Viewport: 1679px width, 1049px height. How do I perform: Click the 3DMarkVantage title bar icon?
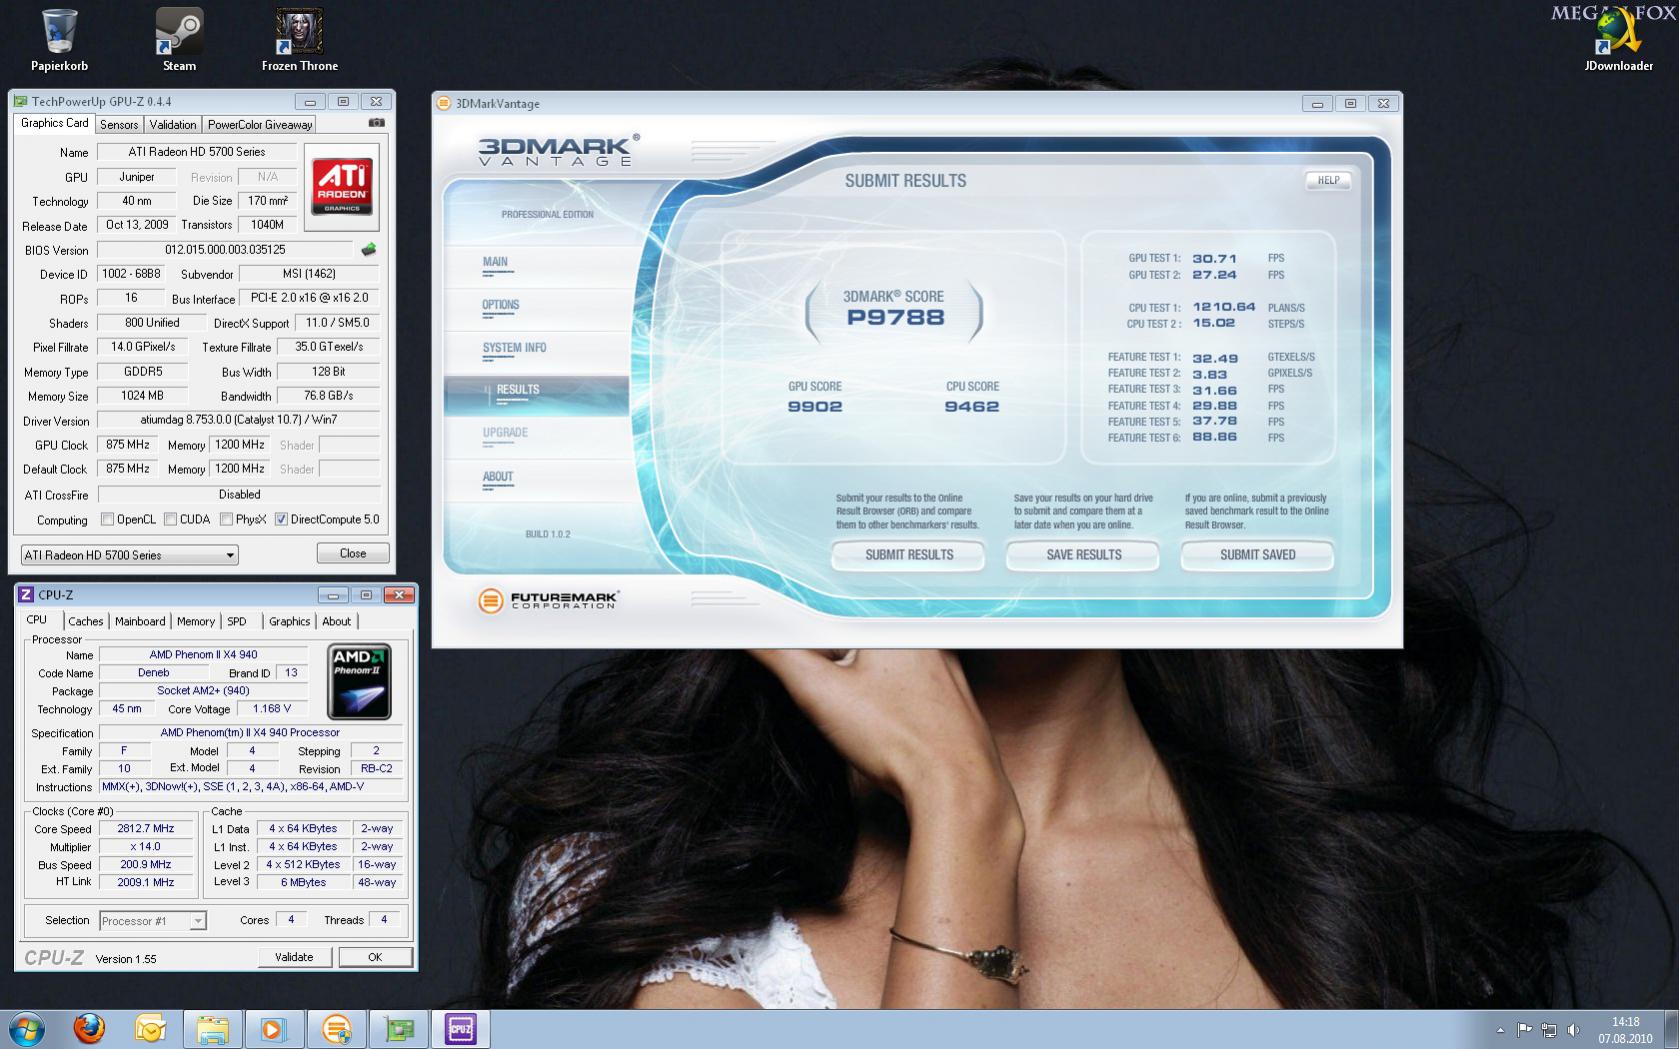tap(444, 103)
